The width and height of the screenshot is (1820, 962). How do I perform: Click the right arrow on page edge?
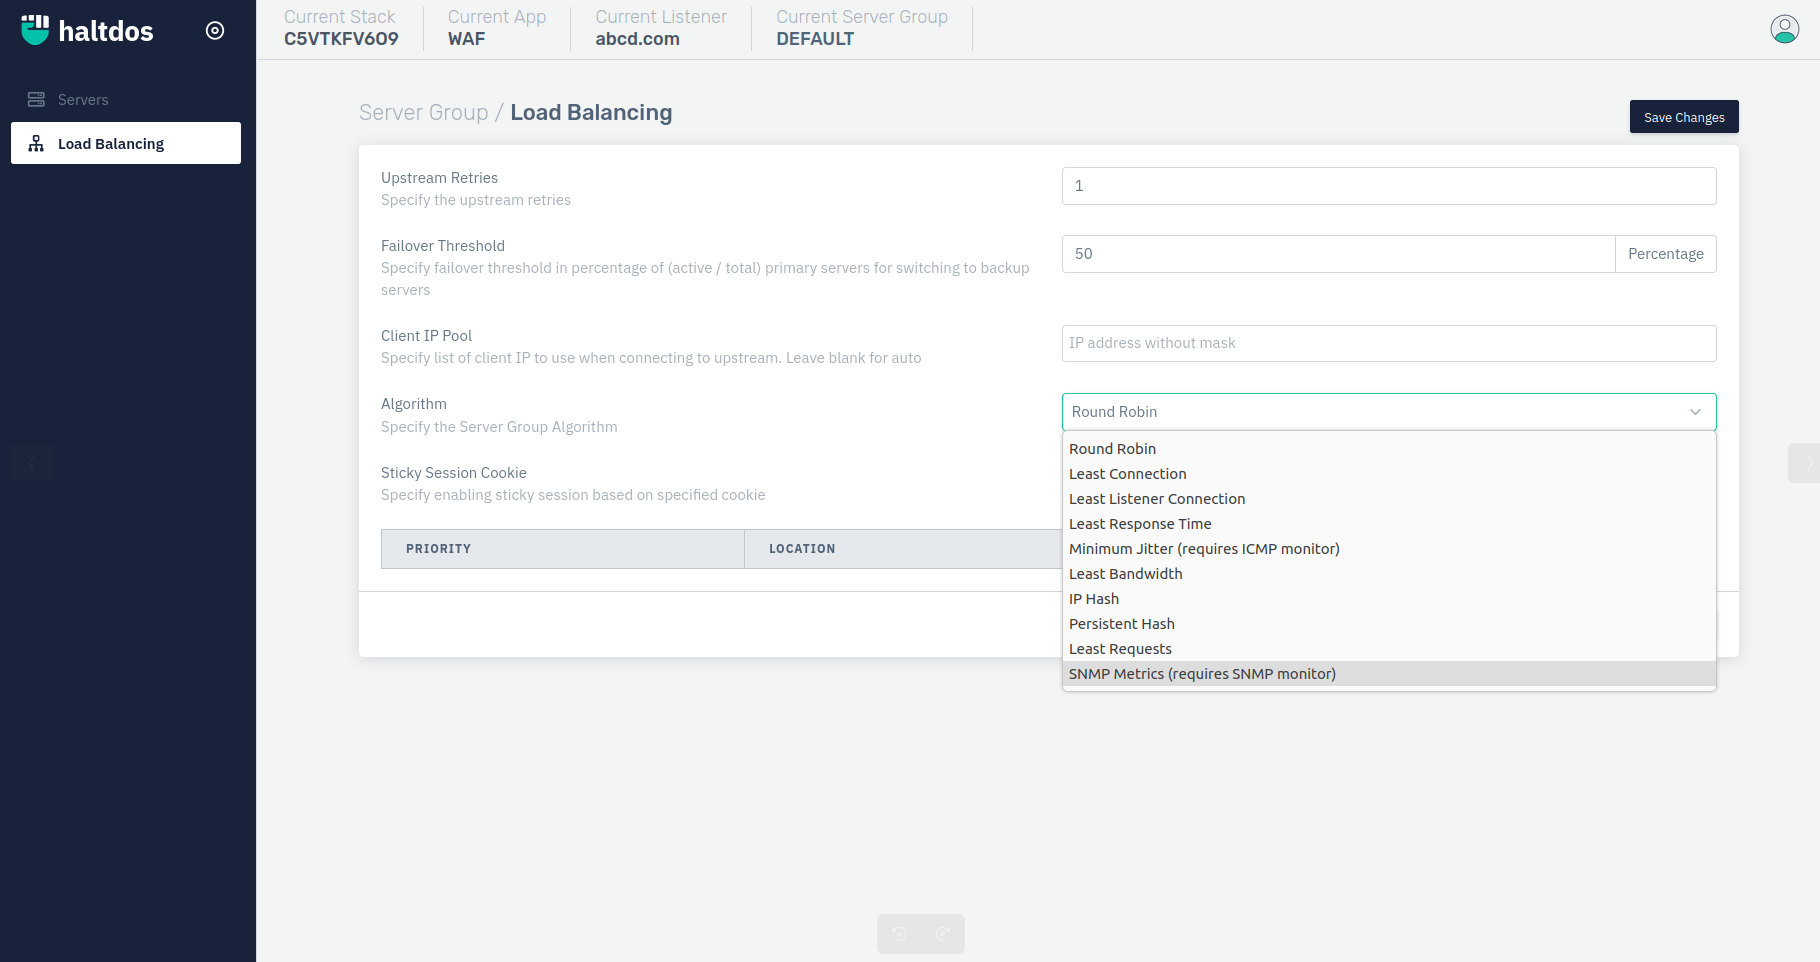(x=1805, y=463)
